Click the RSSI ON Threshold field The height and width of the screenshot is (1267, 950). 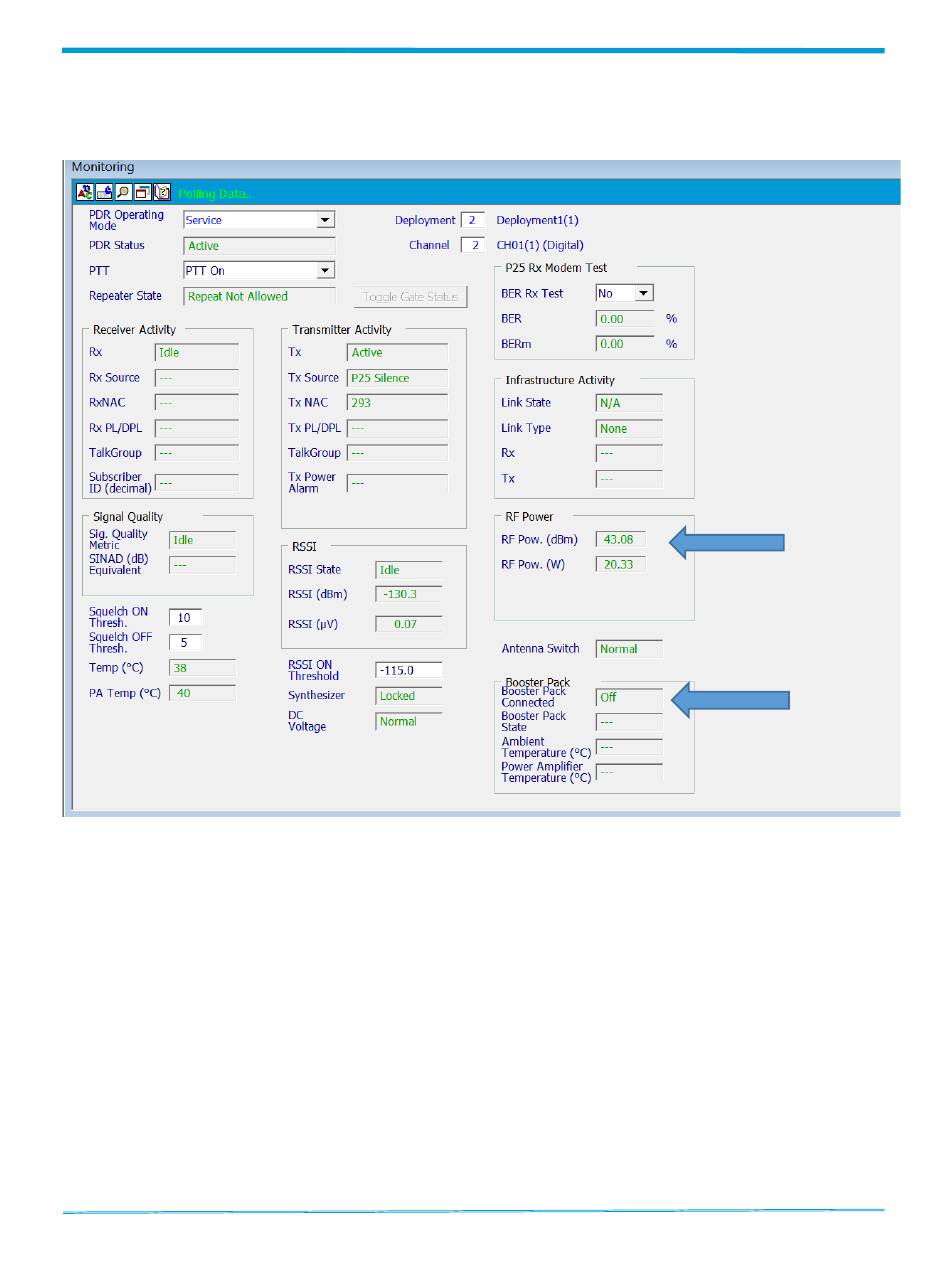pos(409,670)
